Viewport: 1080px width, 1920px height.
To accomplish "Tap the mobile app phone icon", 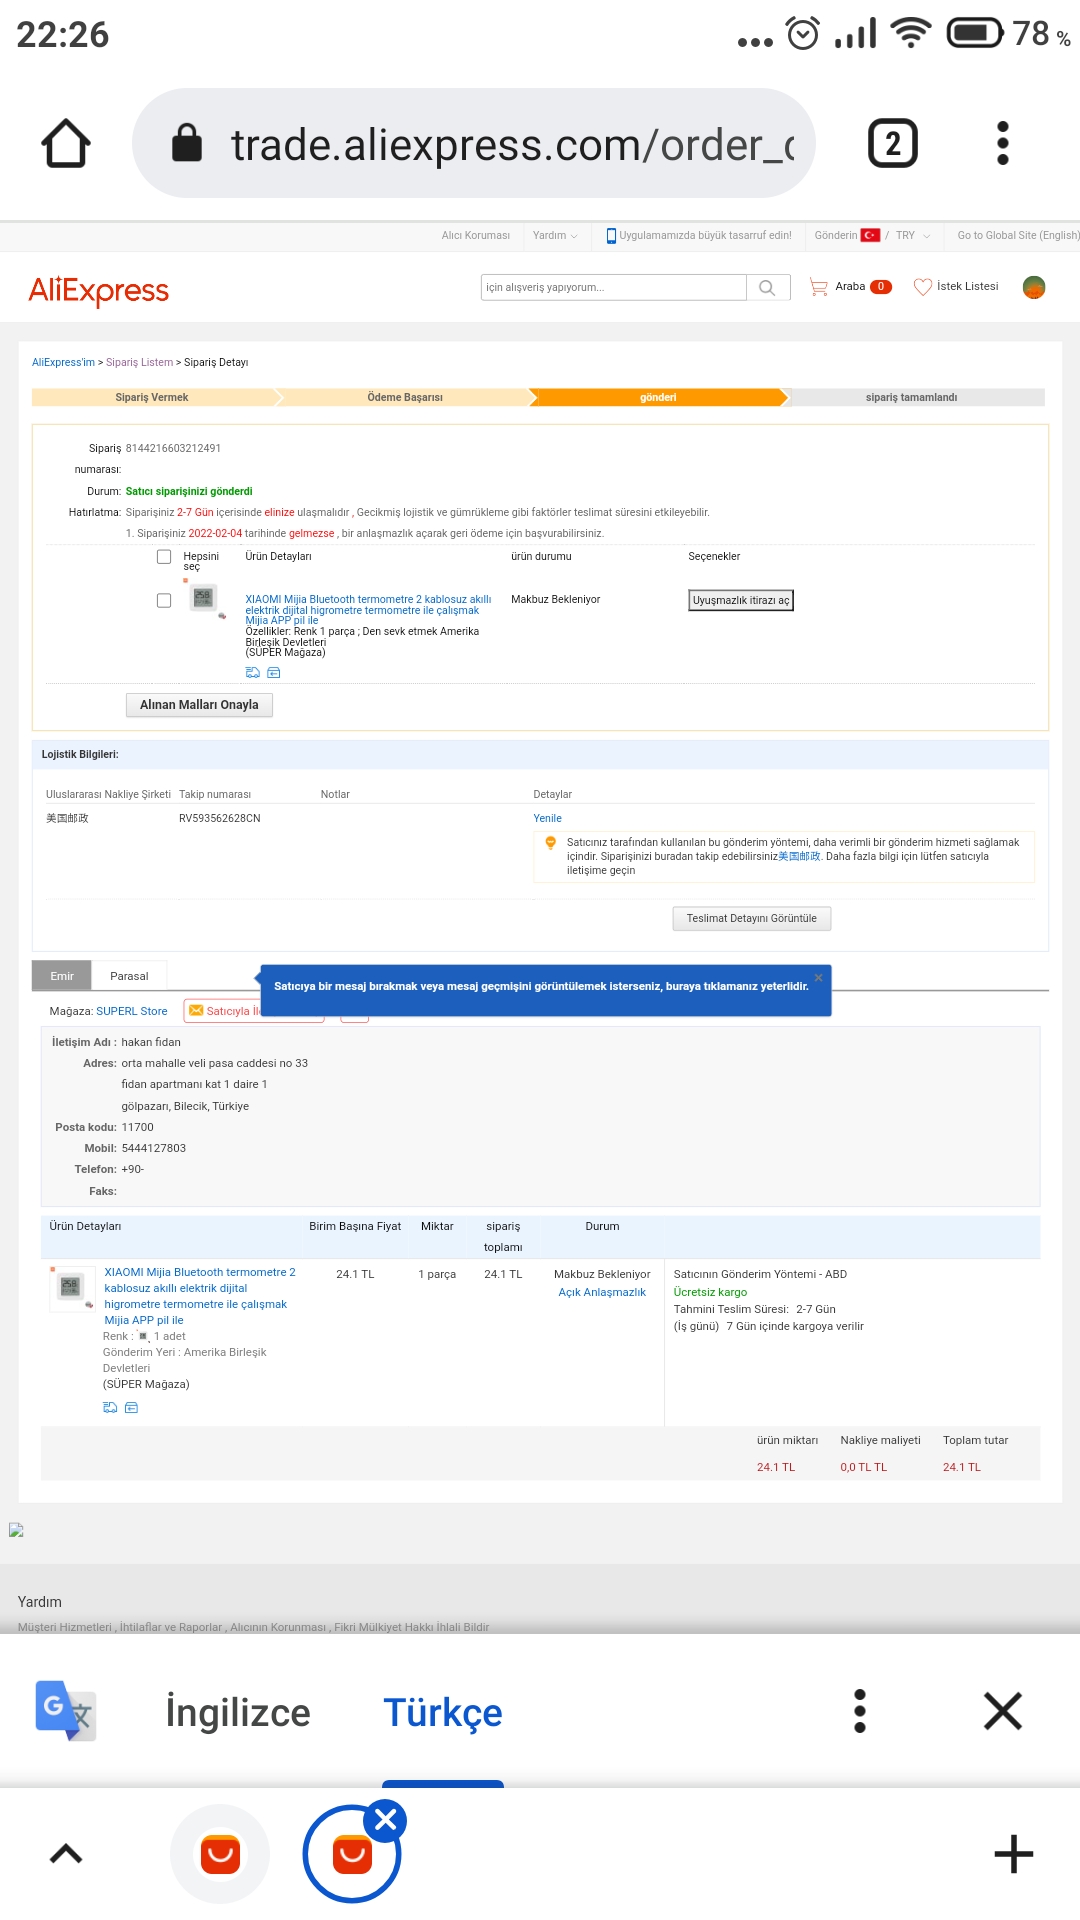I will (611, 236).
